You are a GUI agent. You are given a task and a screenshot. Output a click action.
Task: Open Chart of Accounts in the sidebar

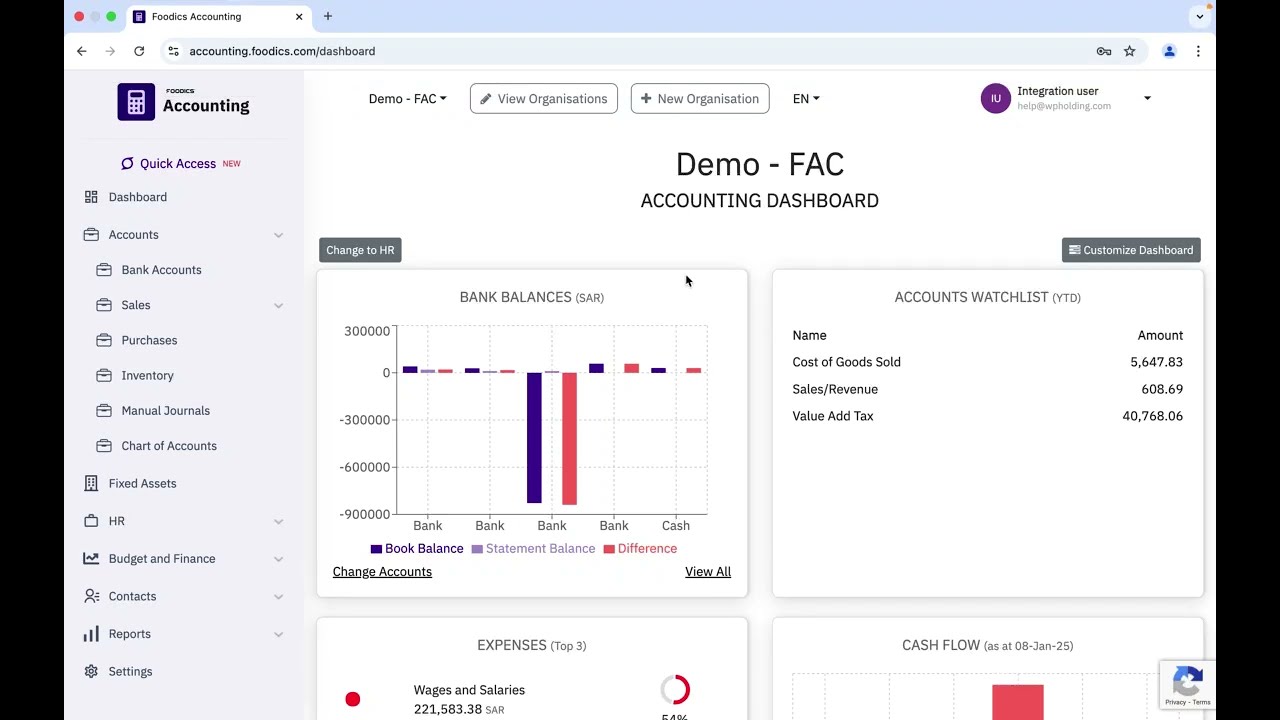point(169,446)
